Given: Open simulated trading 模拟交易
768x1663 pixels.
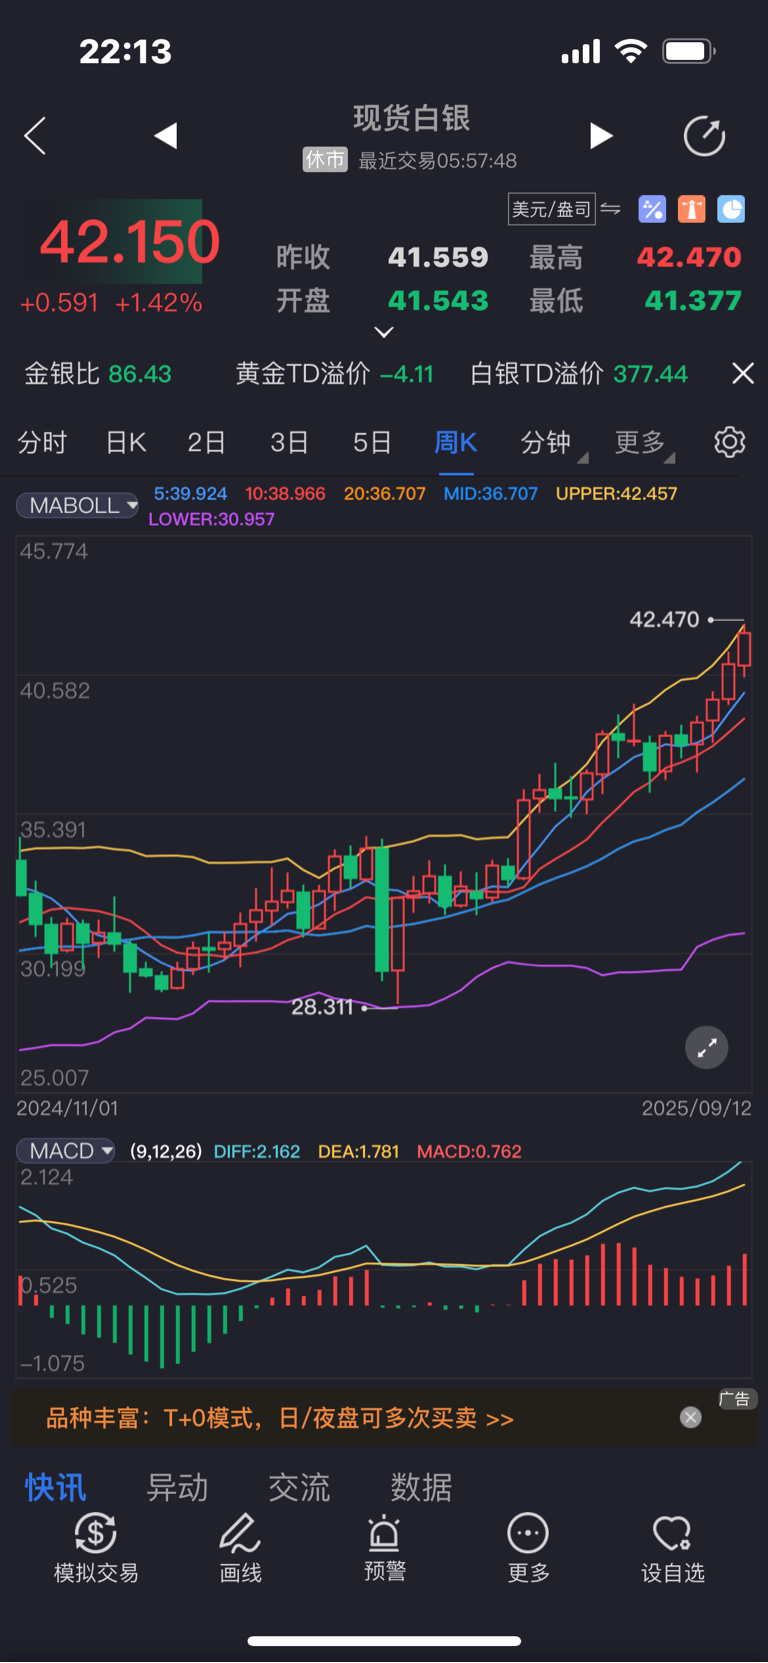Looking at the screenshot, I should 96,1549.
